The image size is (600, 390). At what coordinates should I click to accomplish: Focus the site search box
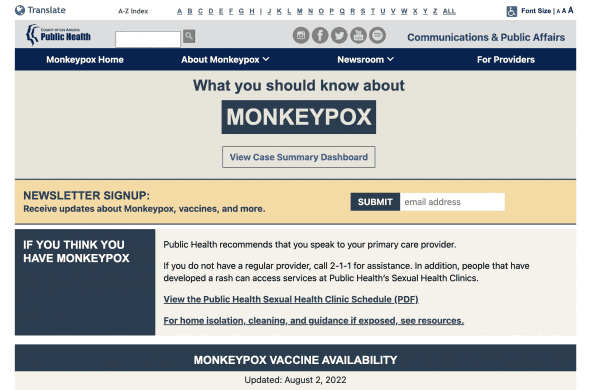click(x=148, y=39)
